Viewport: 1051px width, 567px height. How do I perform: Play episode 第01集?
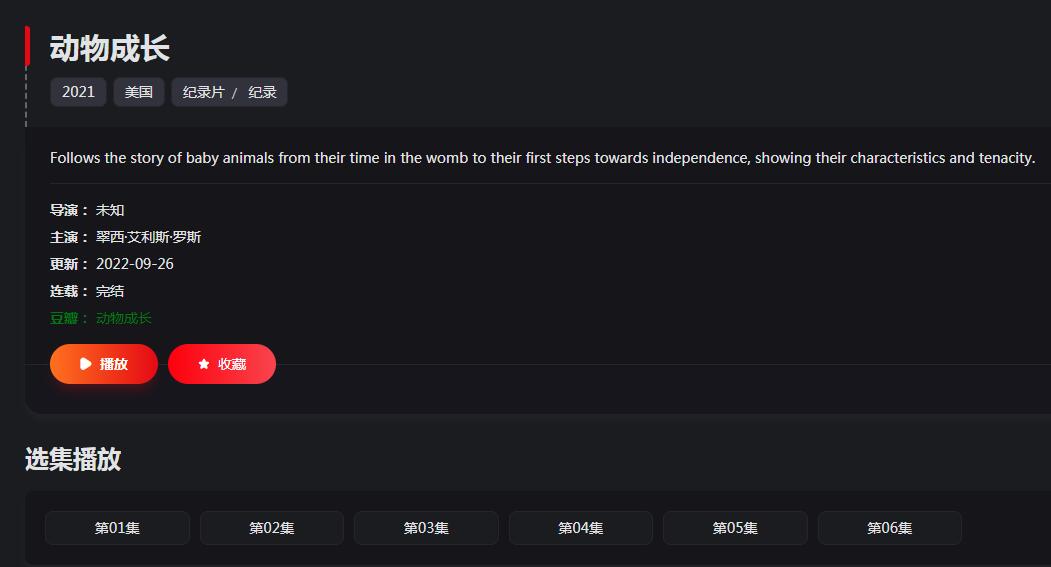pyautogui.click(x=117, y=528)
